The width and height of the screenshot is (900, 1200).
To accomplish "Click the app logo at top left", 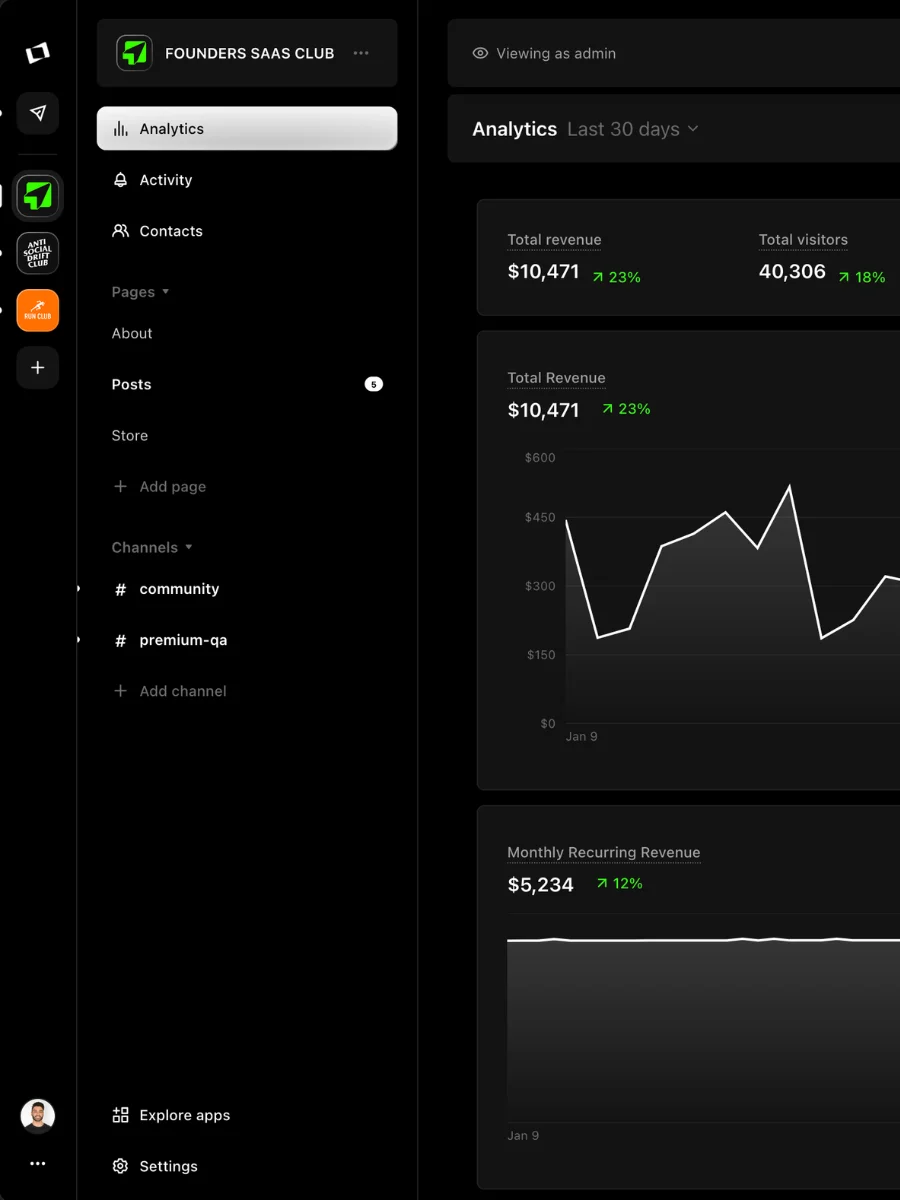I will pos(37,54).
